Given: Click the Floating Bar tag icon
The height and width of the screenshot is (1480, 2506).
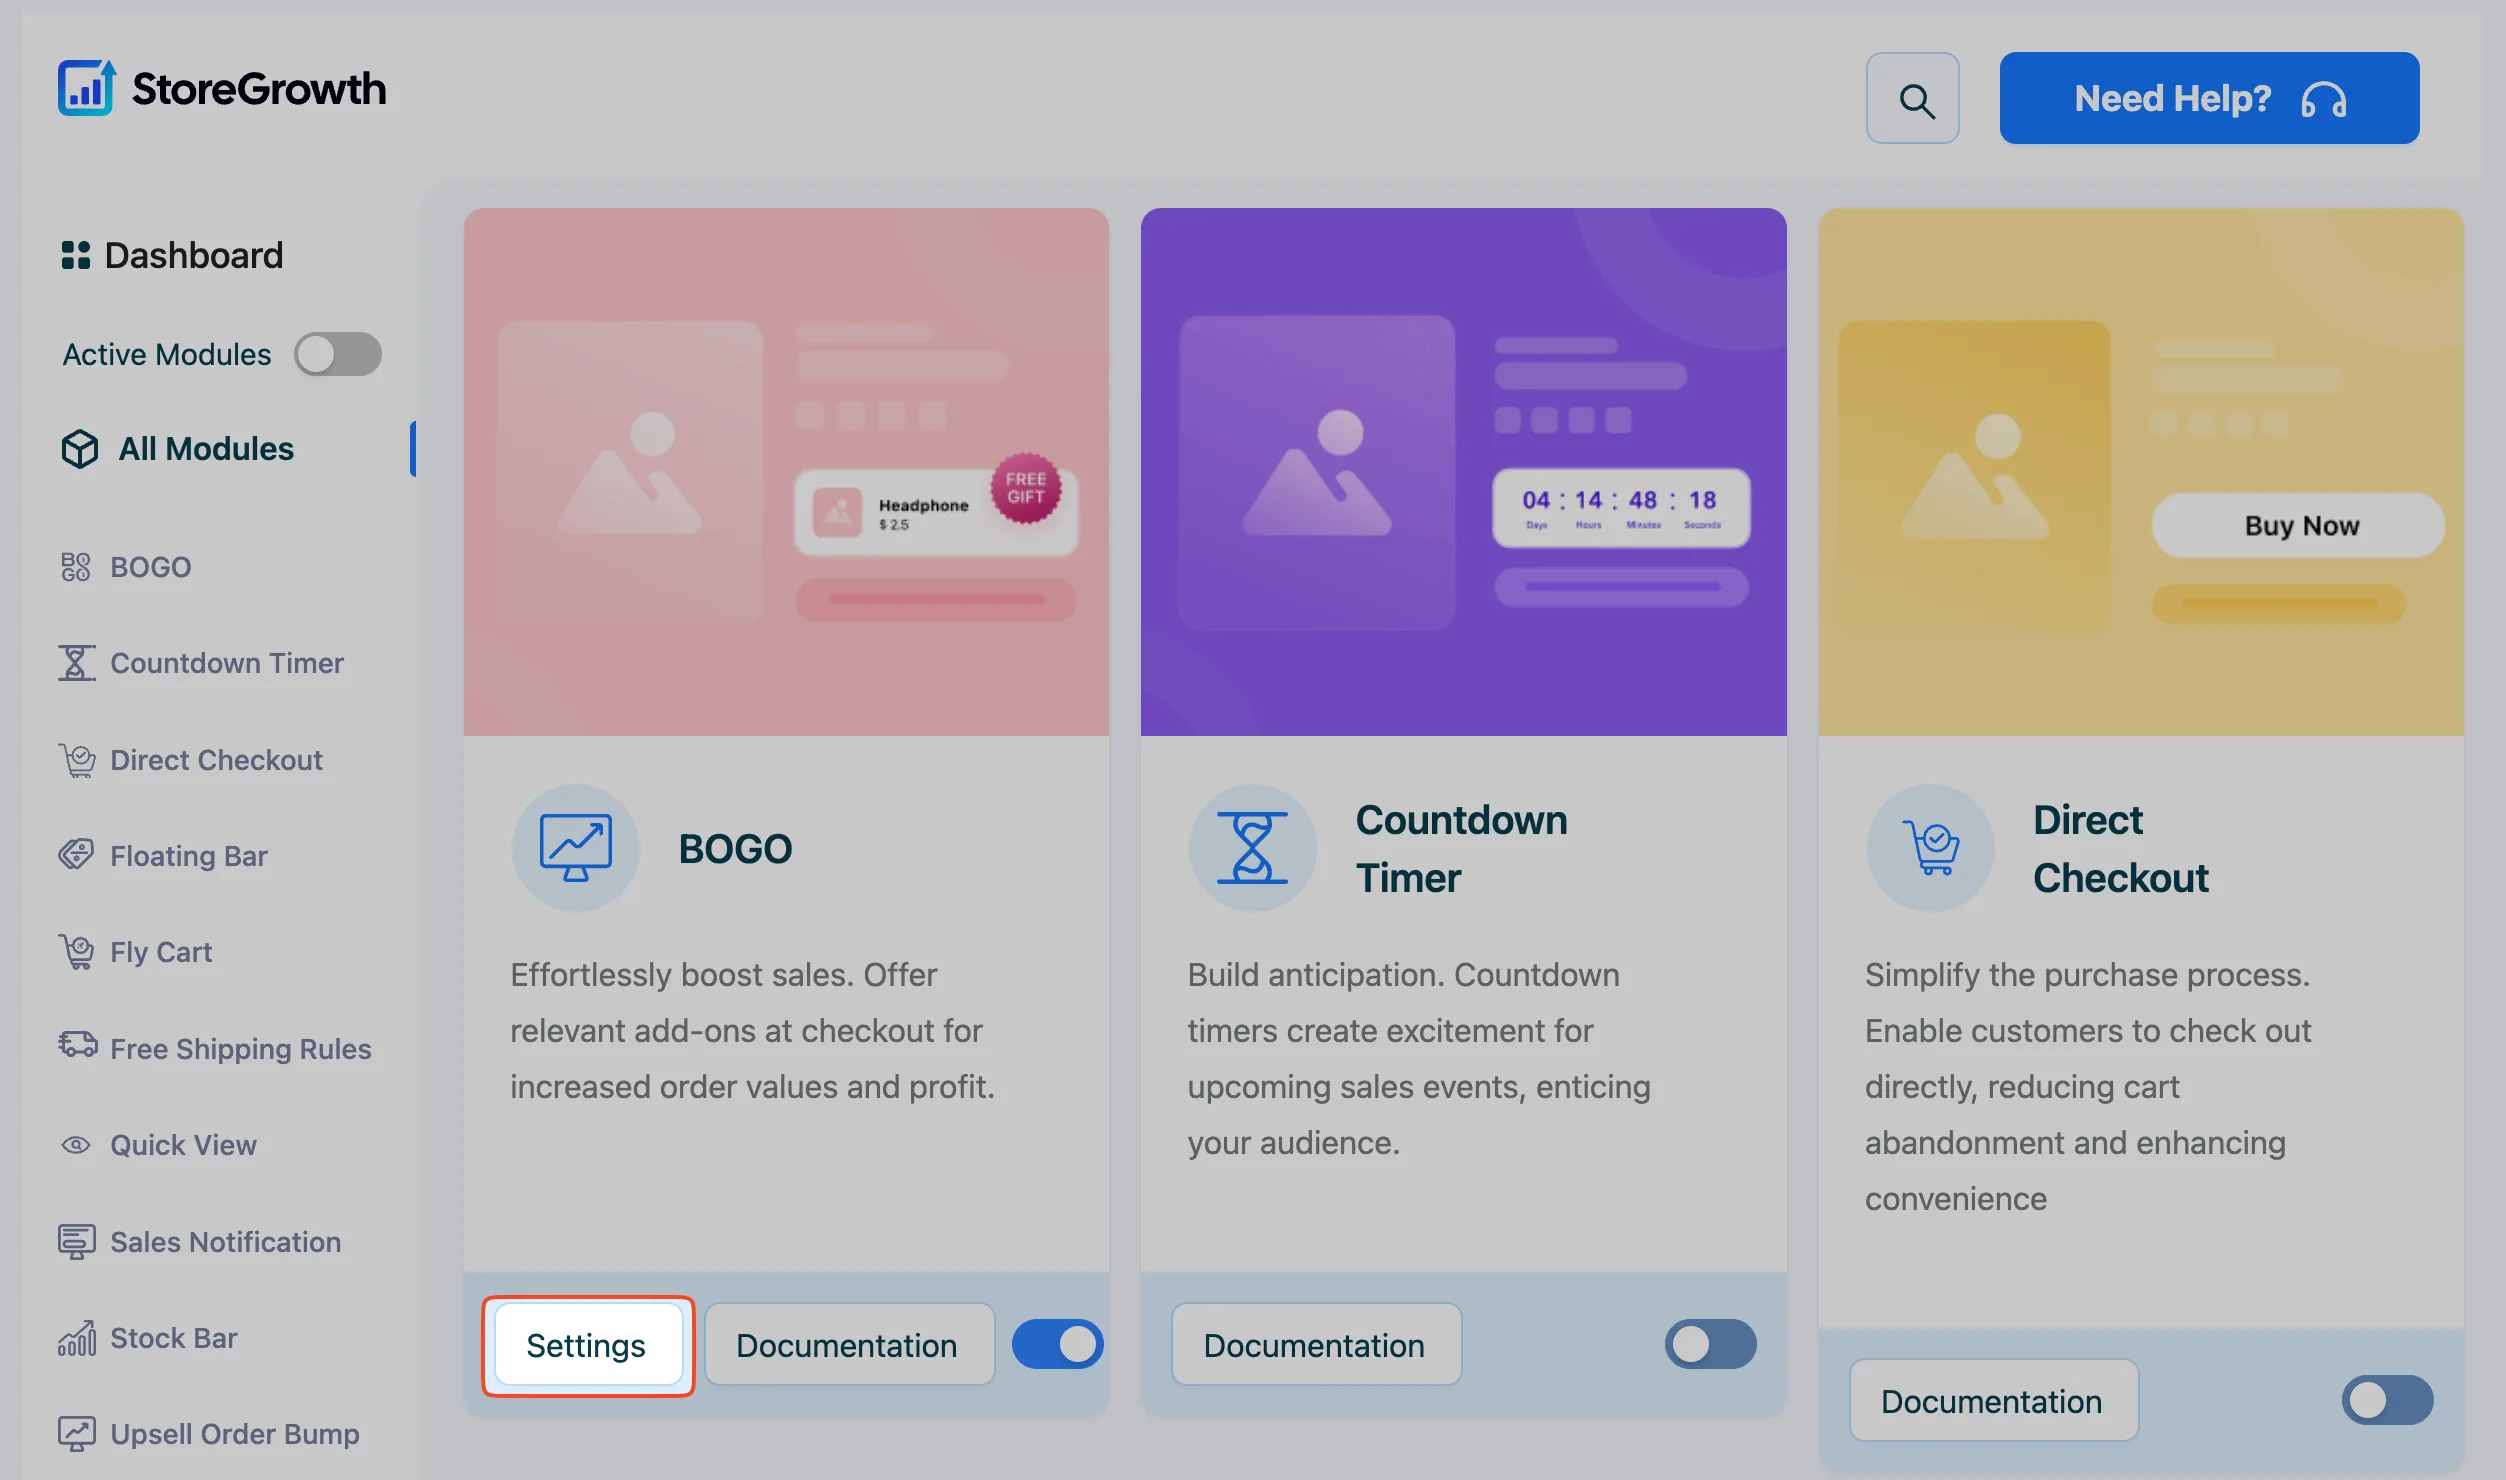Looking at the screenshot, I should pos(76,855).
